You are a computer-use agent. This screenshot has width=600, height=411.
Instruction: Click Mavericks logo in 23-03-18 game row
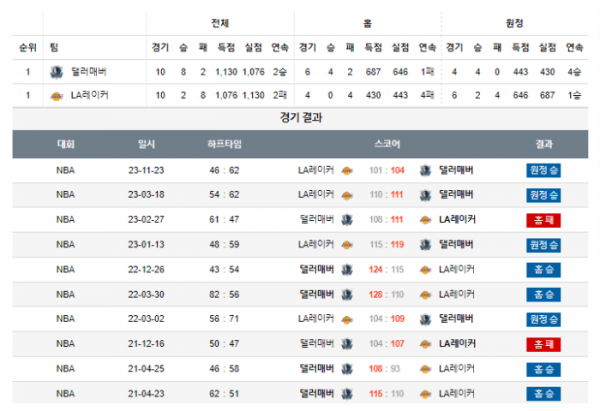(x=426, y=196)
